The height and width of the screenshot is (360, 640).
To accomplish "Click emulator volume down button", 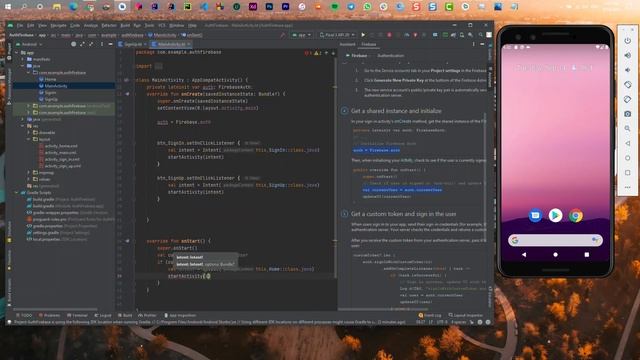I will (x=628, y=70).
